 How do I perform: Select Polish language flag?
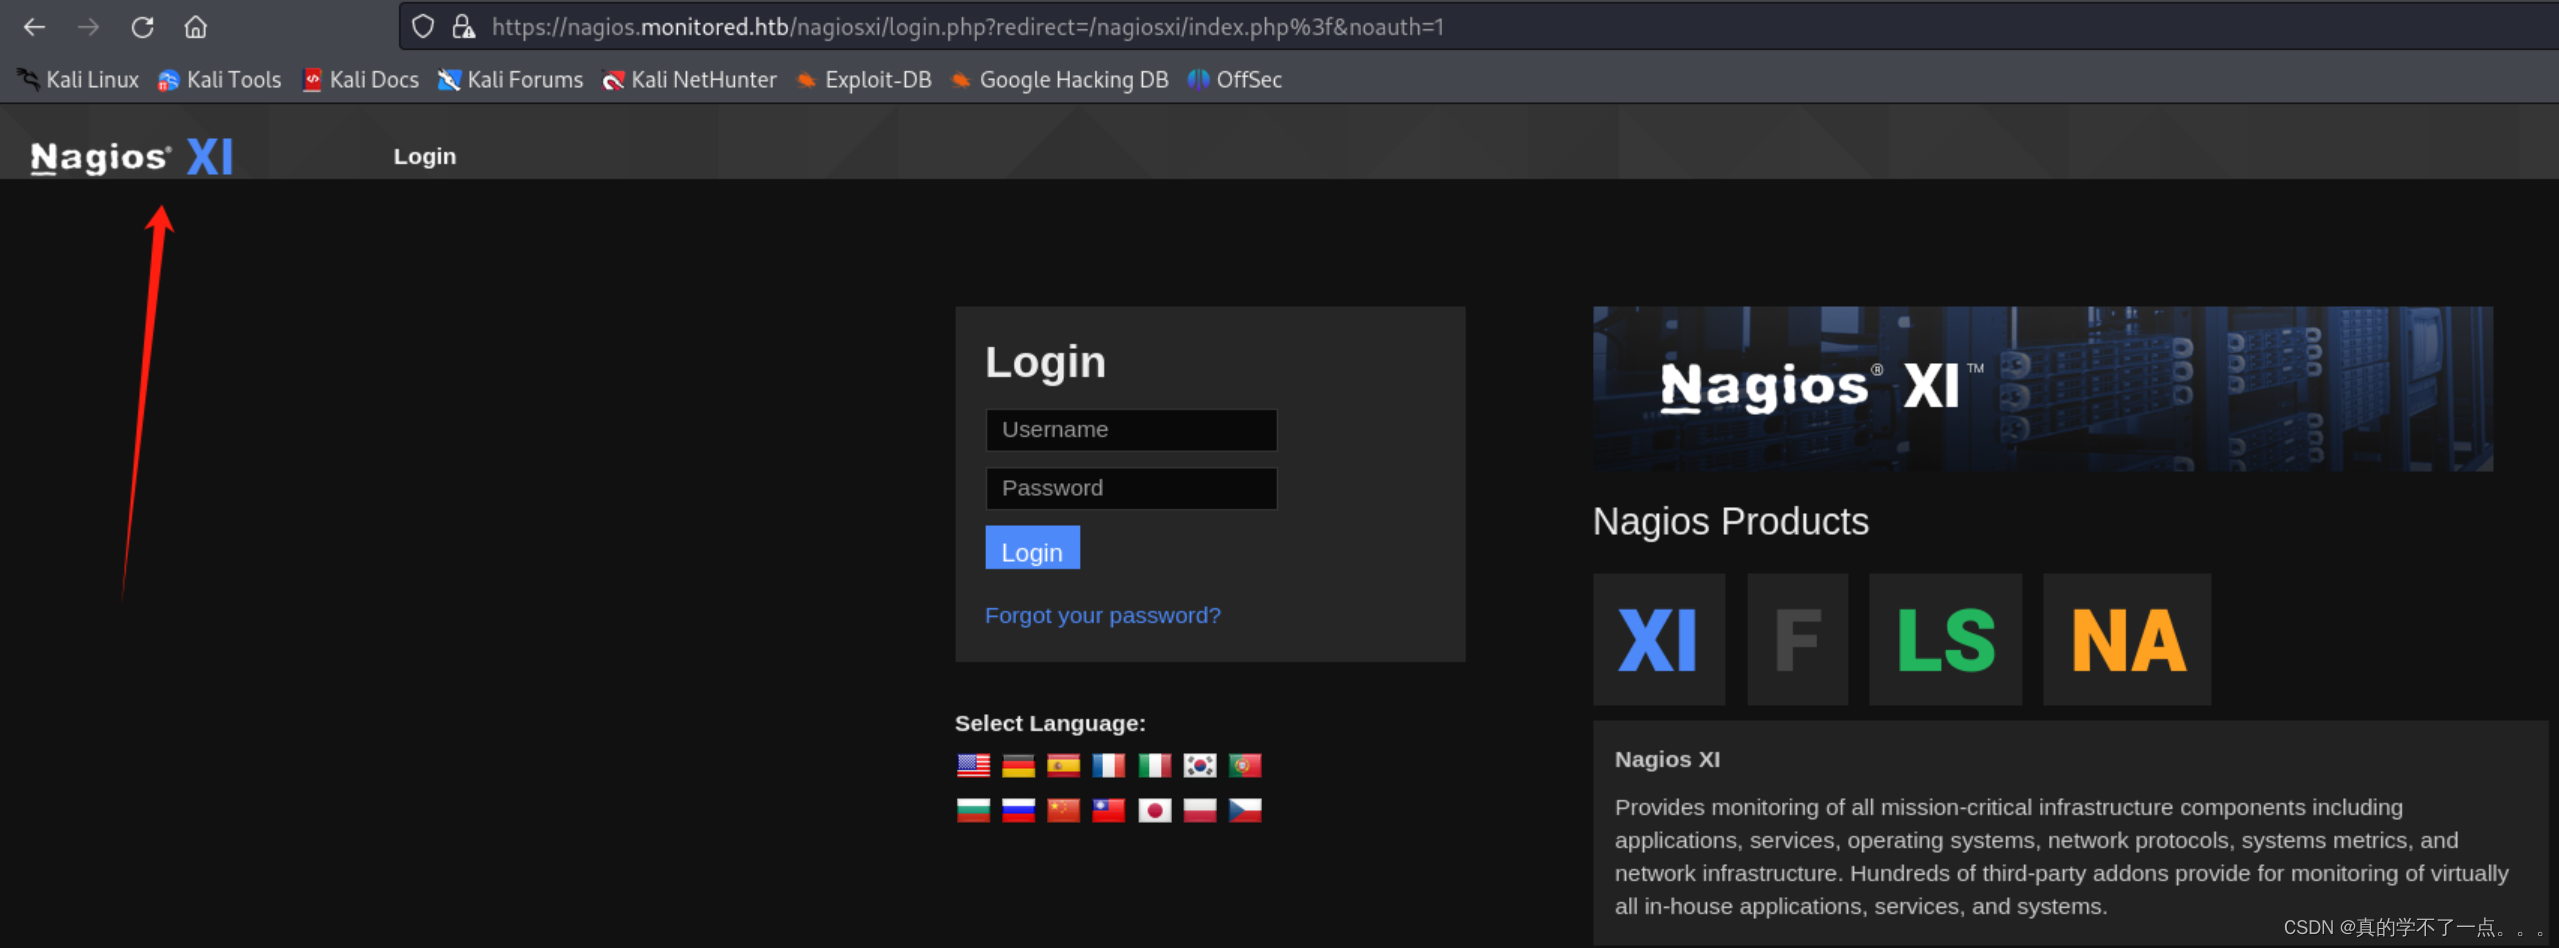click(1199, 810)
